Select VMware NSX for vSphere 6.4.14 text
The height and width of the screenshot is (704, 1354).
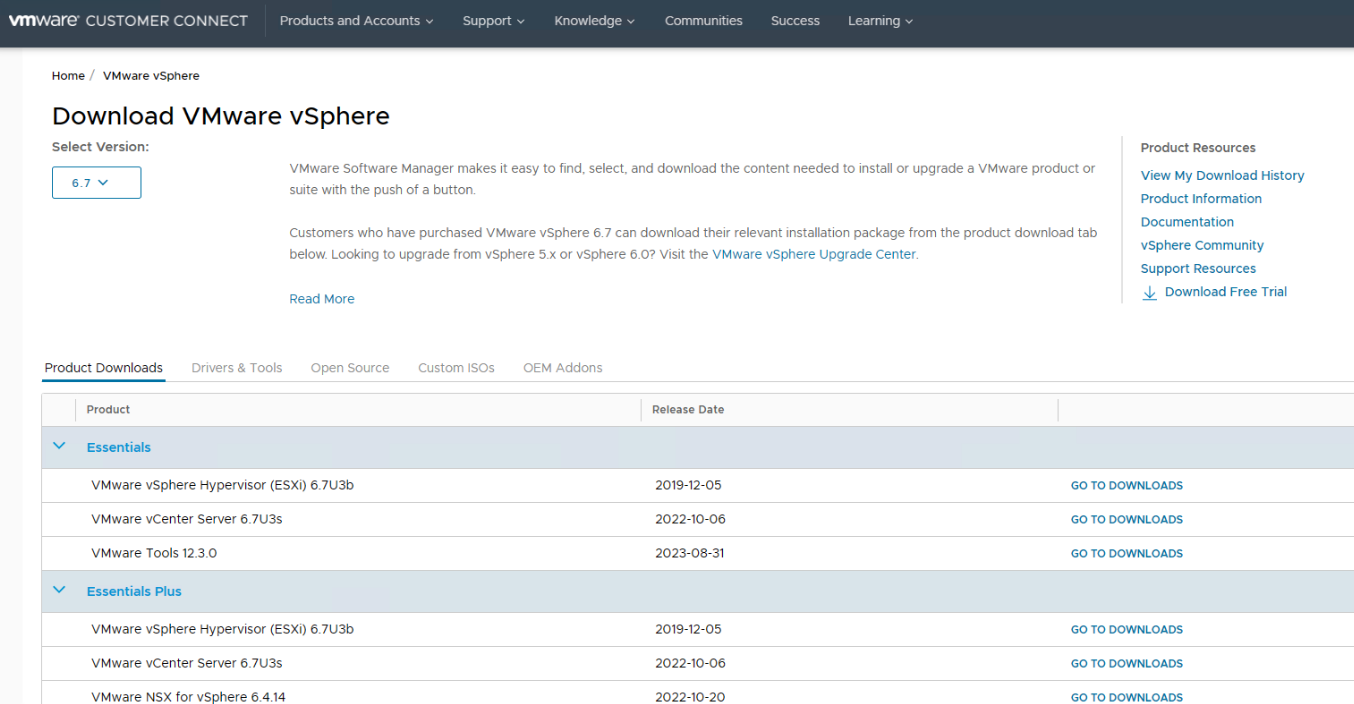188,697
